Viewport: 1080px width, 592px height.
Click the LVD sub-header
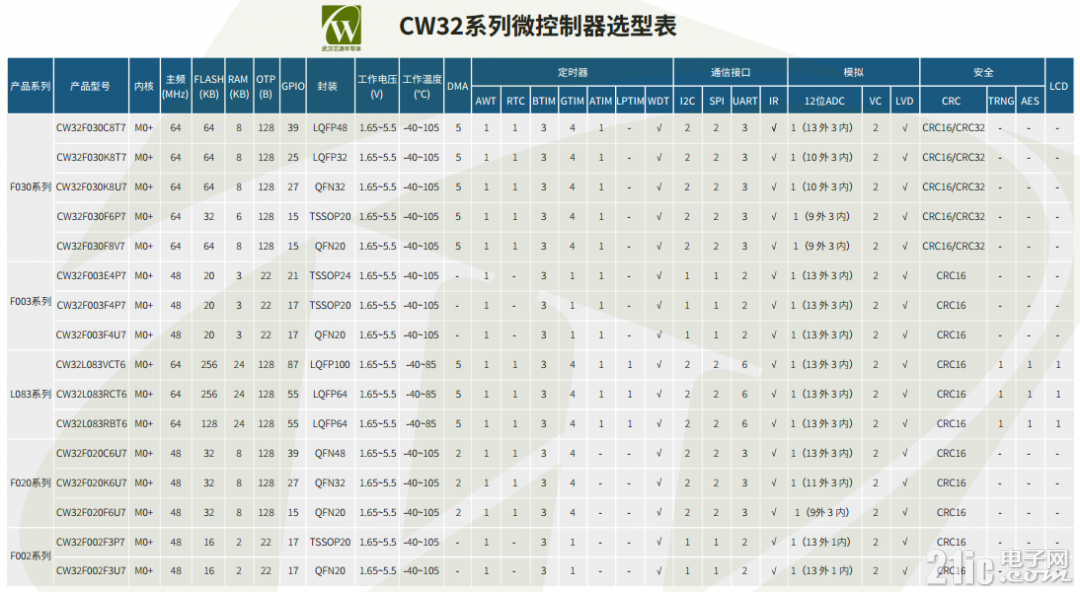[x=904, y=101]
